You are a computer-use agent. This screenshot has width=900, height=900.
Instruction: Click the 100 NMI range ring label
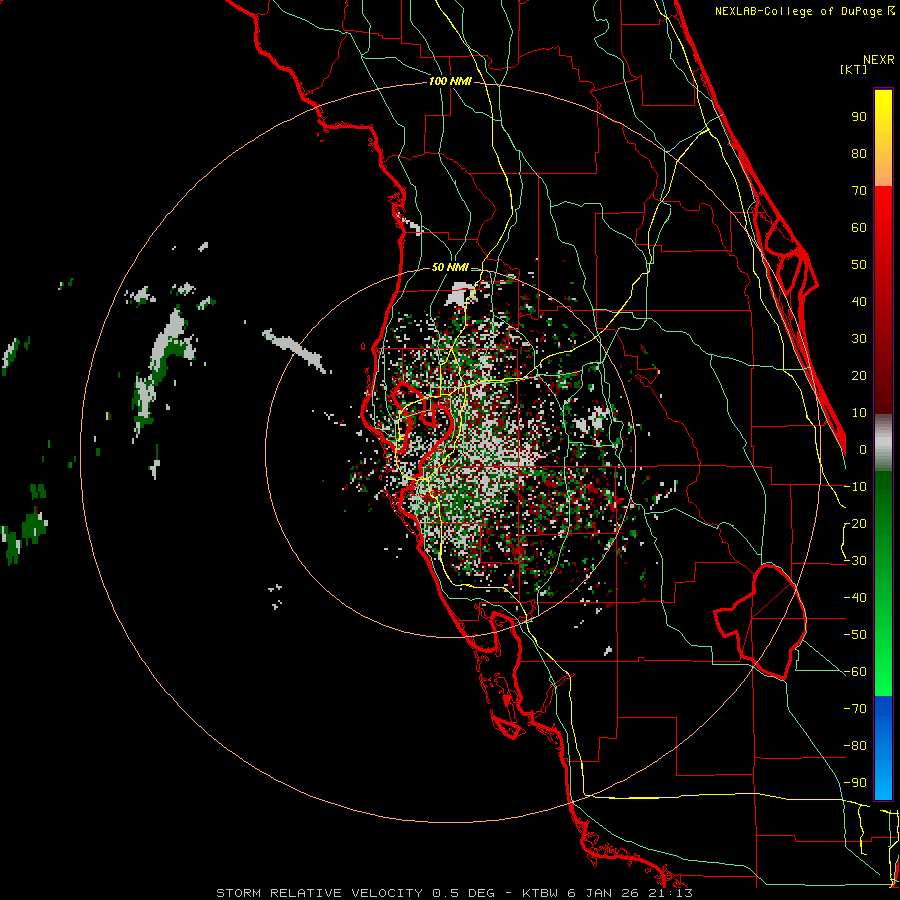coord(450,82)
